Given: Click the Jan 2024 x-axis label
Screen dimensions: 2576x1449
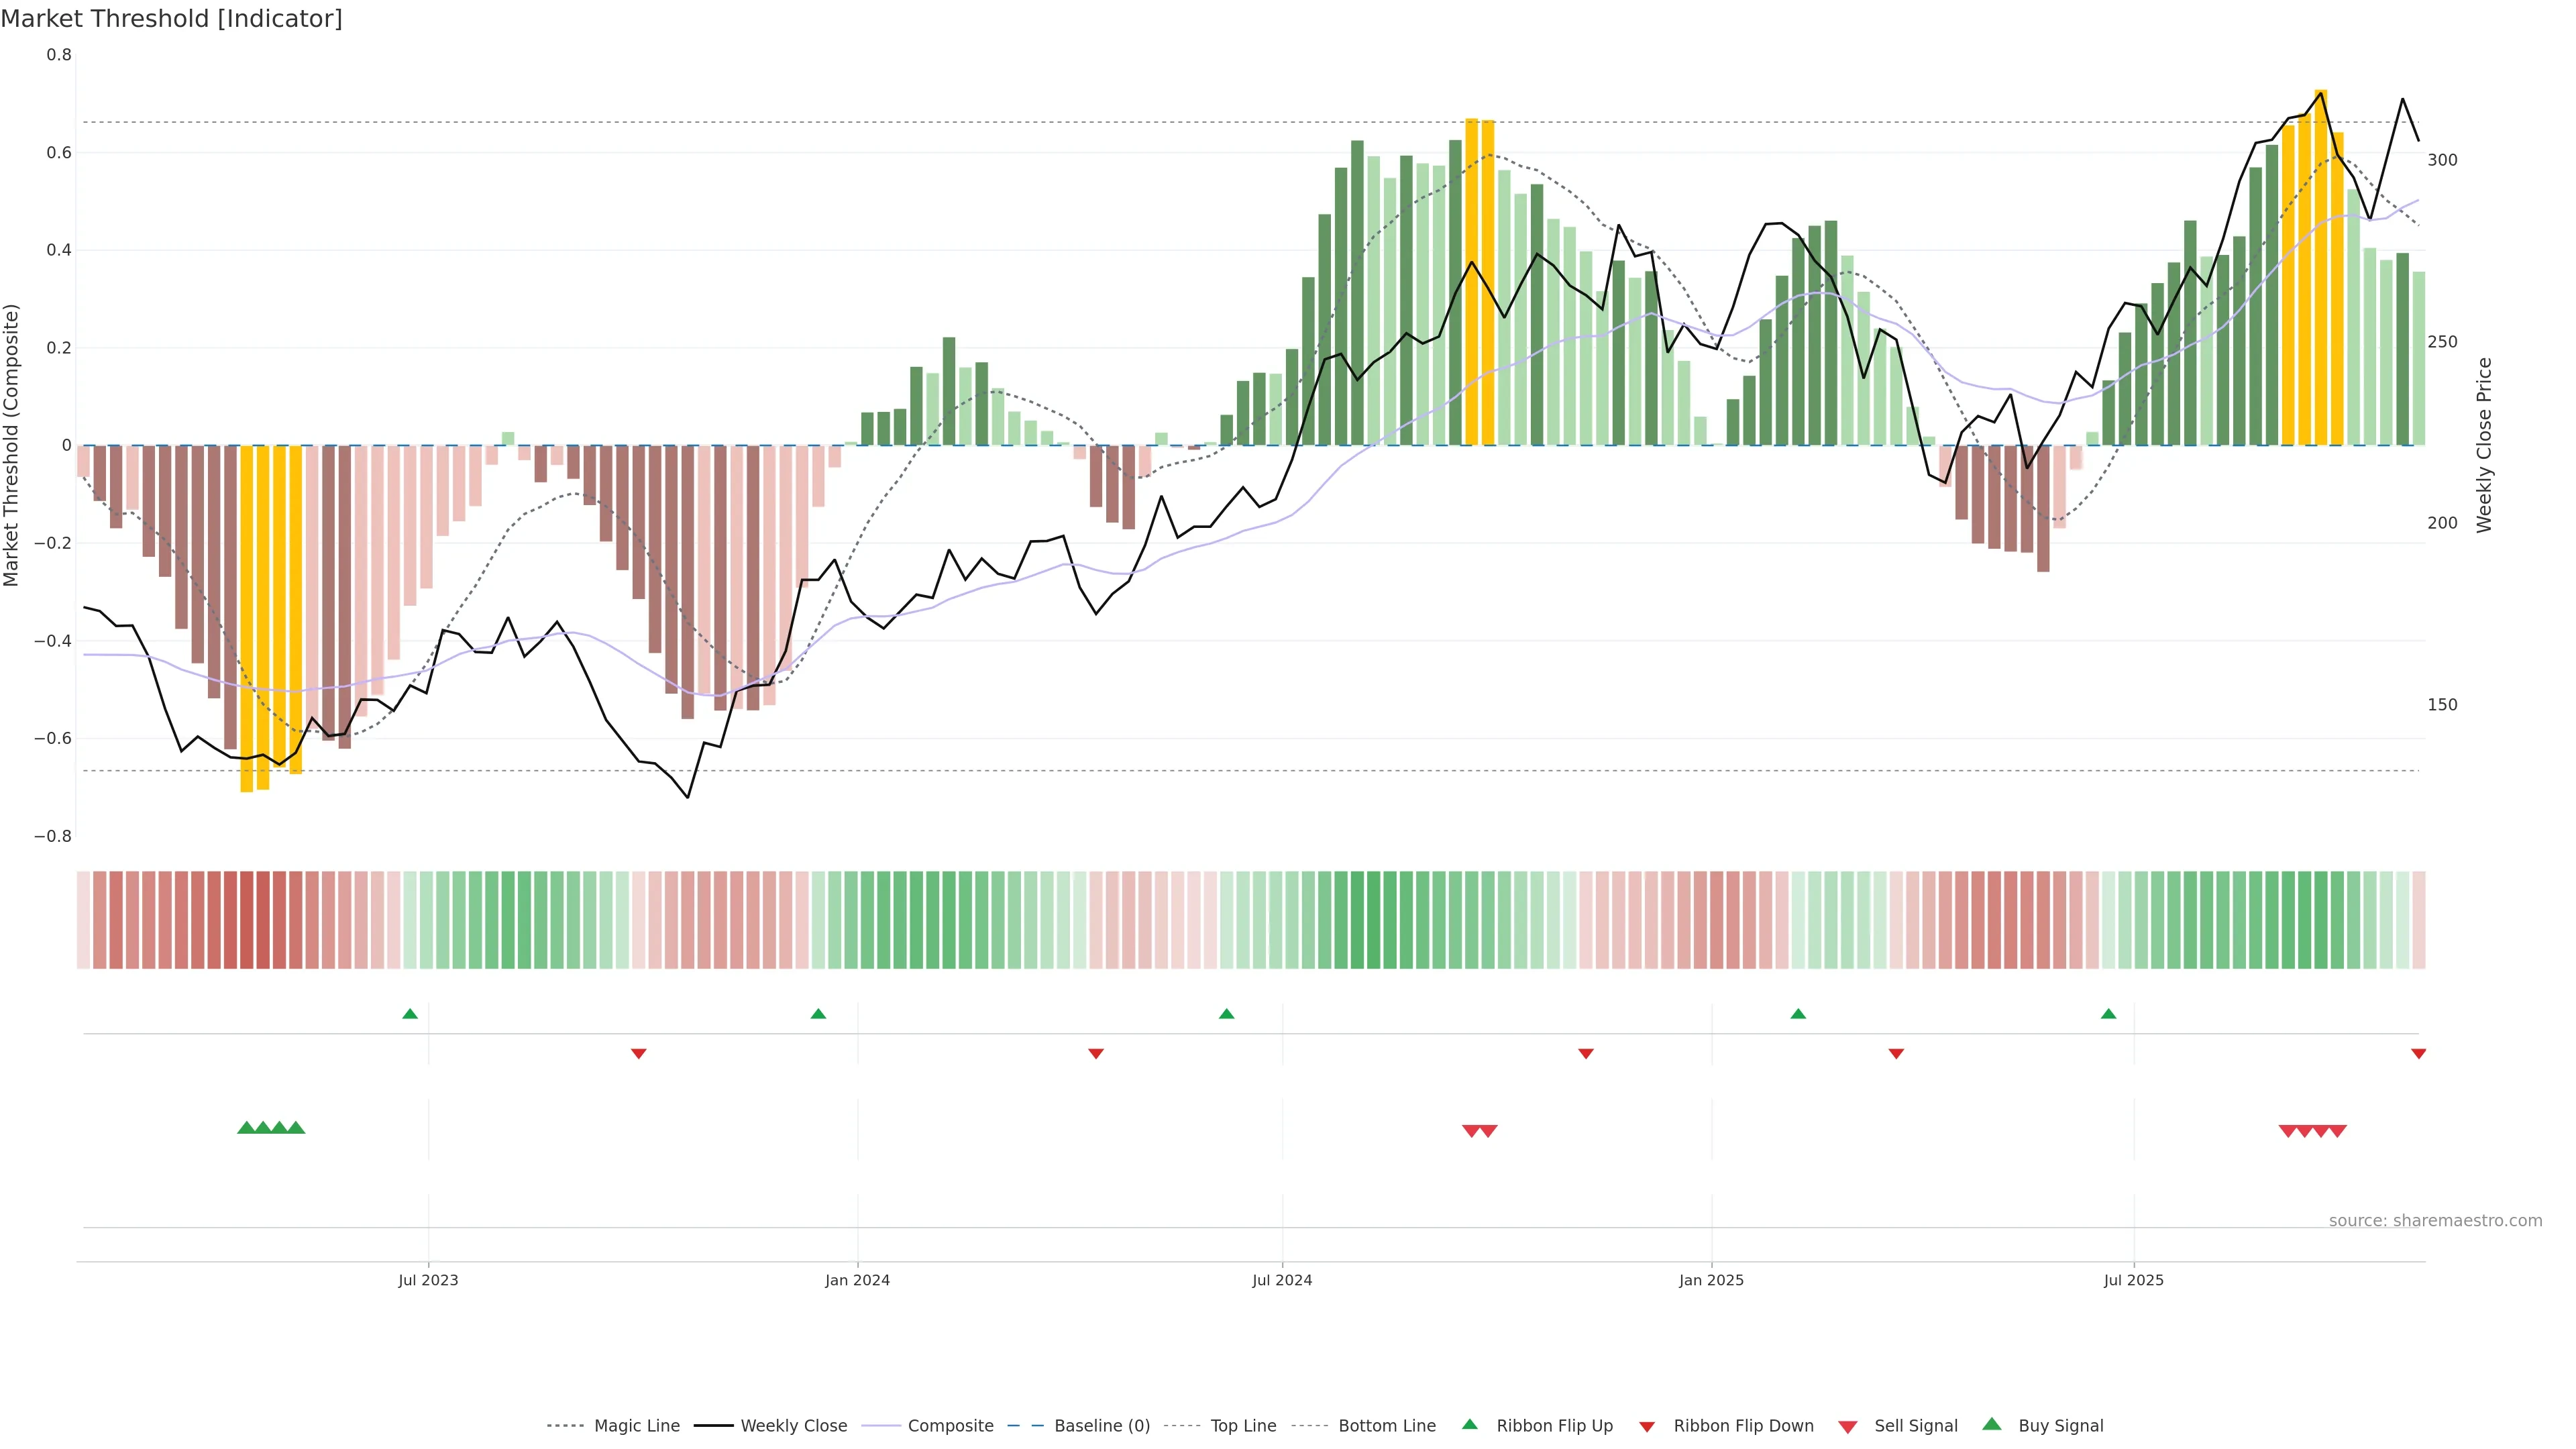Looking at the screenshot, I should (x=857, y=1280).
